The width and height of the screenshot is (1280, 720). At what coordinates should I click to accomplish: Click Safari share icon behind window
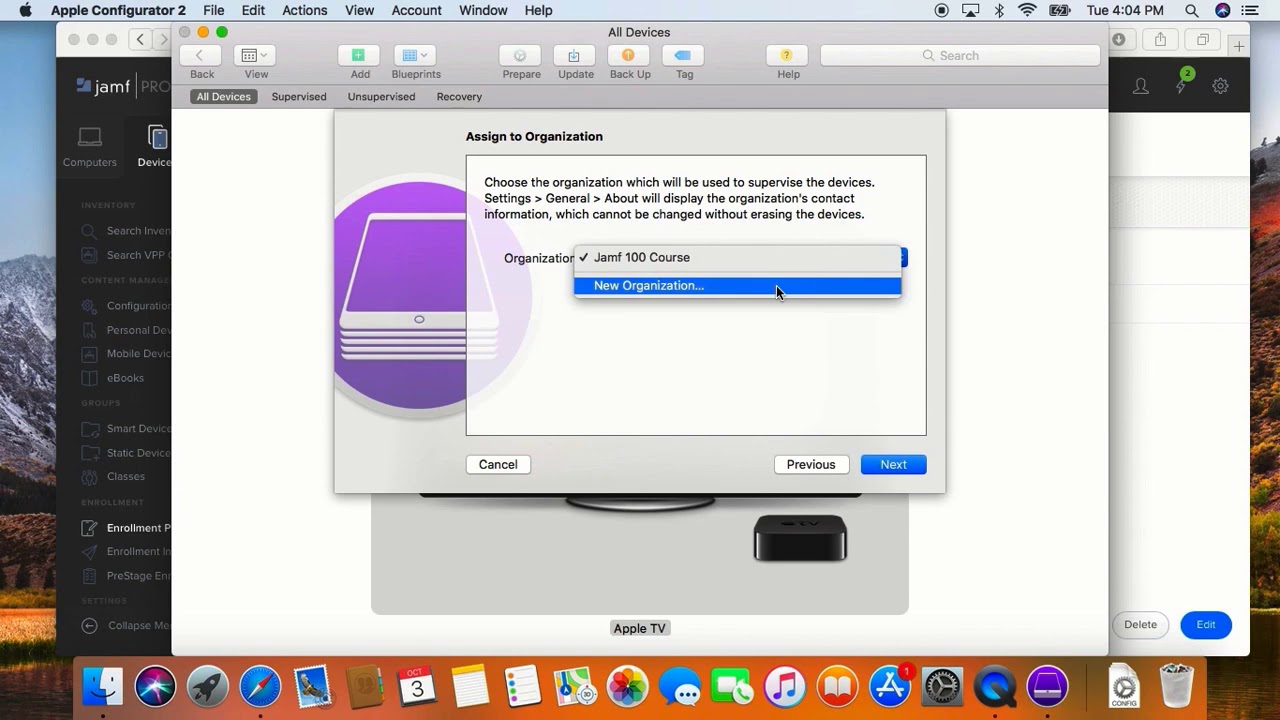click(x=1160, y=40)
